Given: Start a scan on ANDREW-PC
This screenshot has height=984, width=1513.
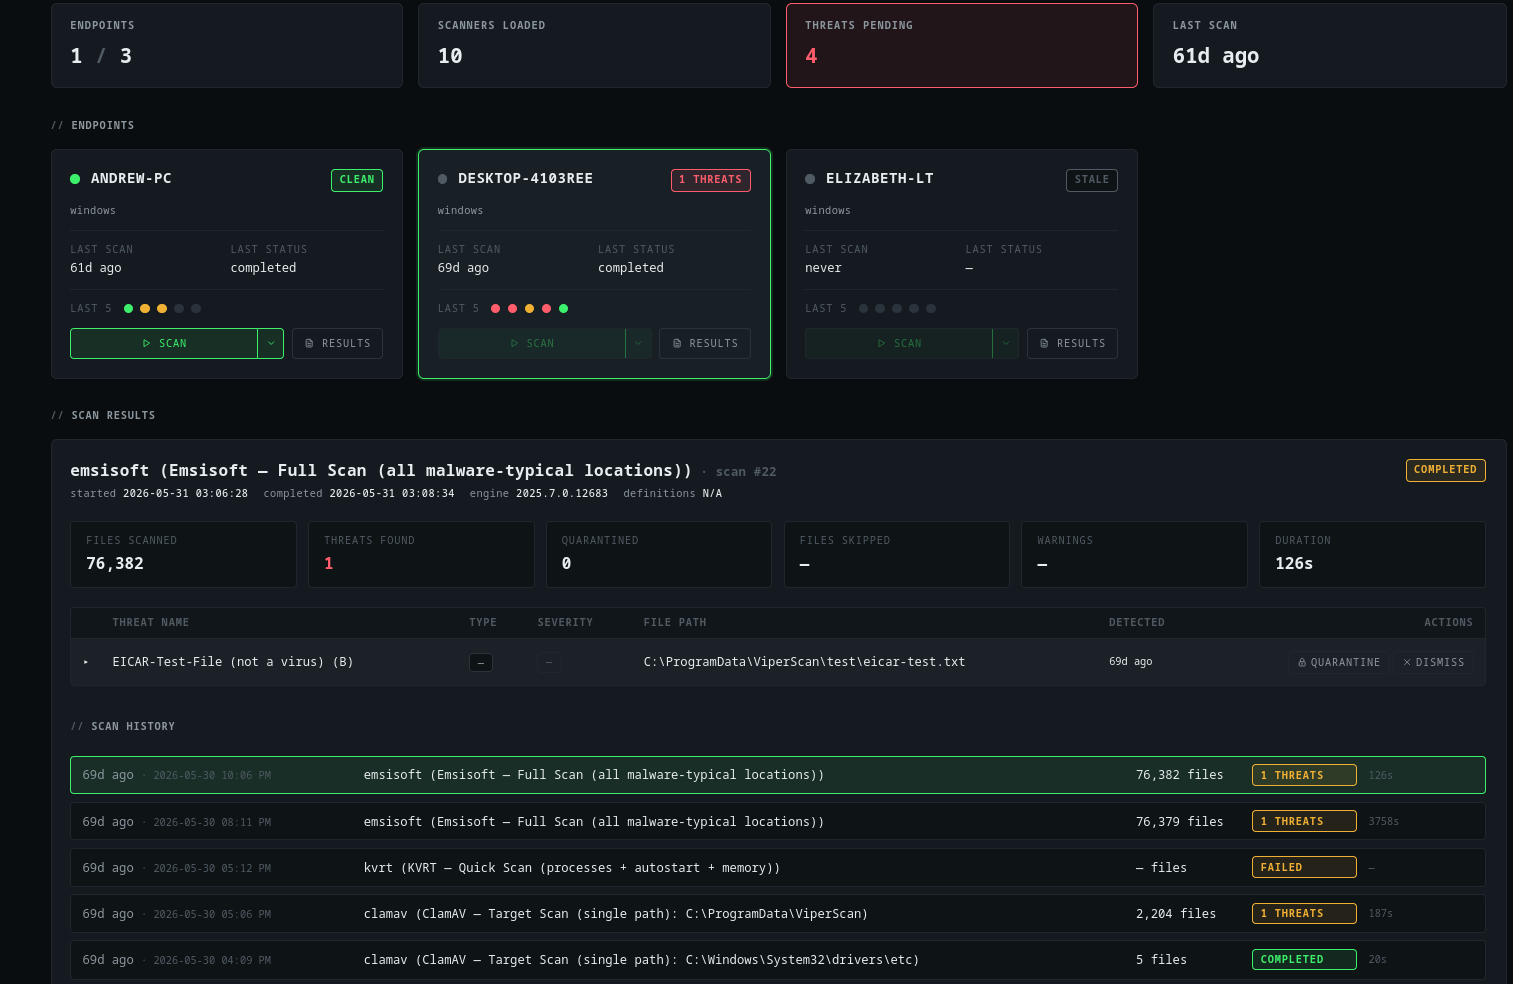Looking at the screenshot, I should (164, 343).
